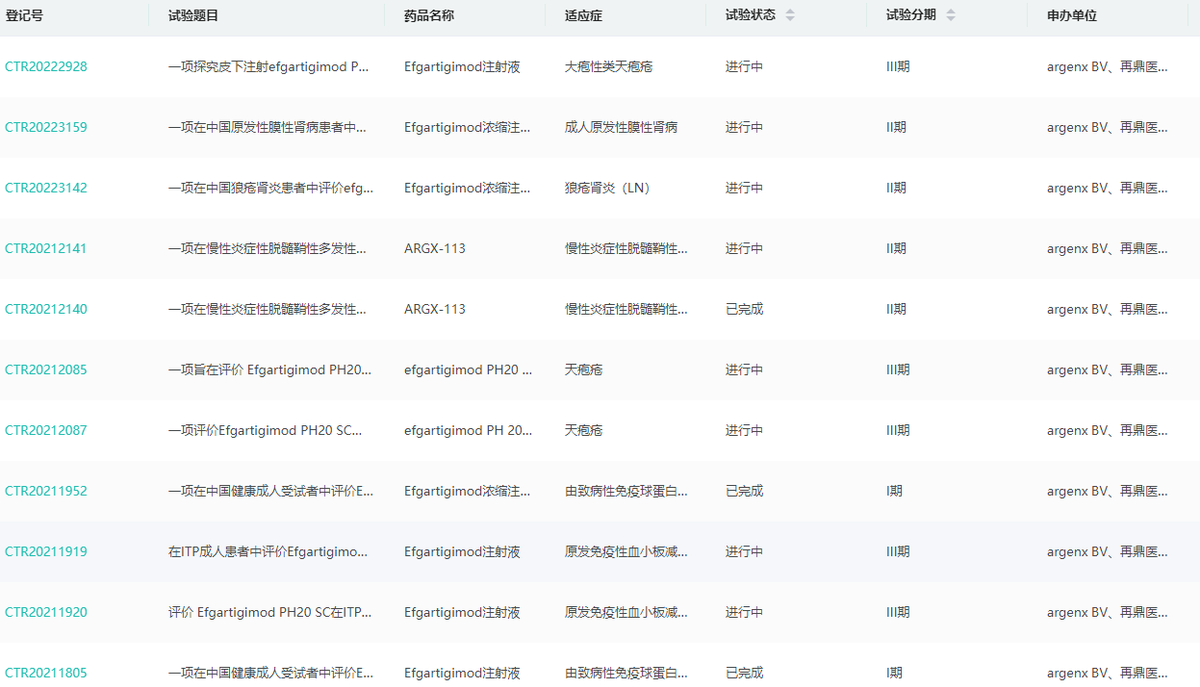
Task: Click 天疱疮 in the CTR20212085 row
Action: [x=584, y=370]
